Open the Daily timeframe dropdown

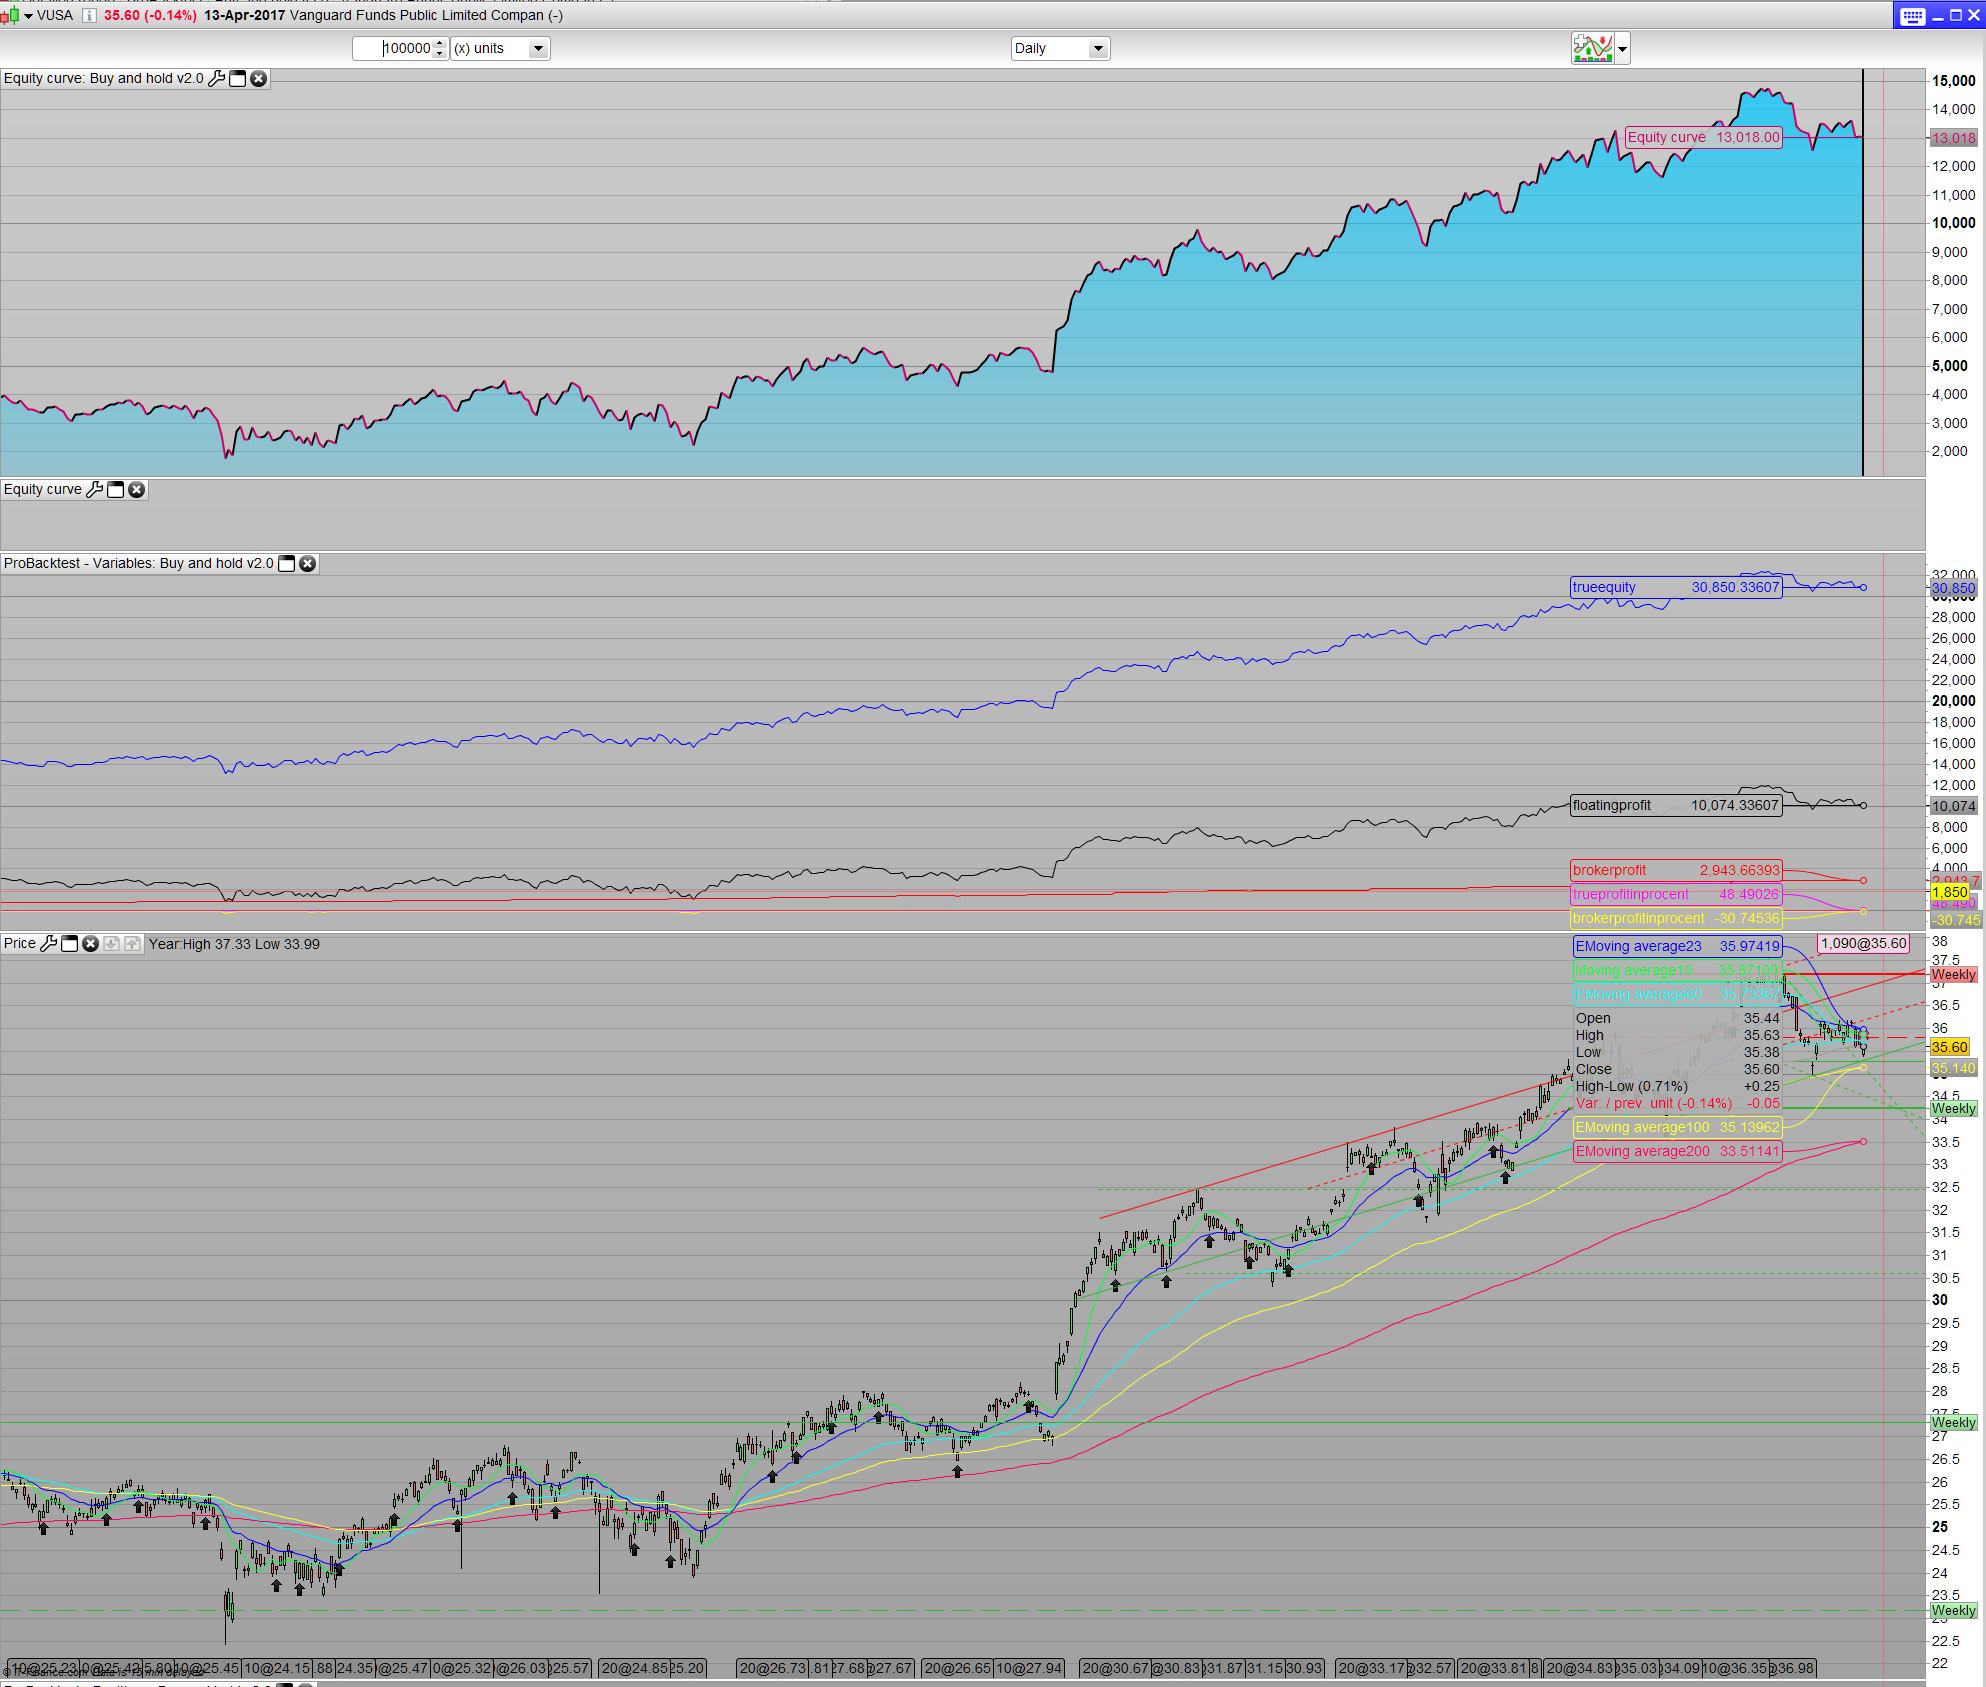click(1097, 48)
